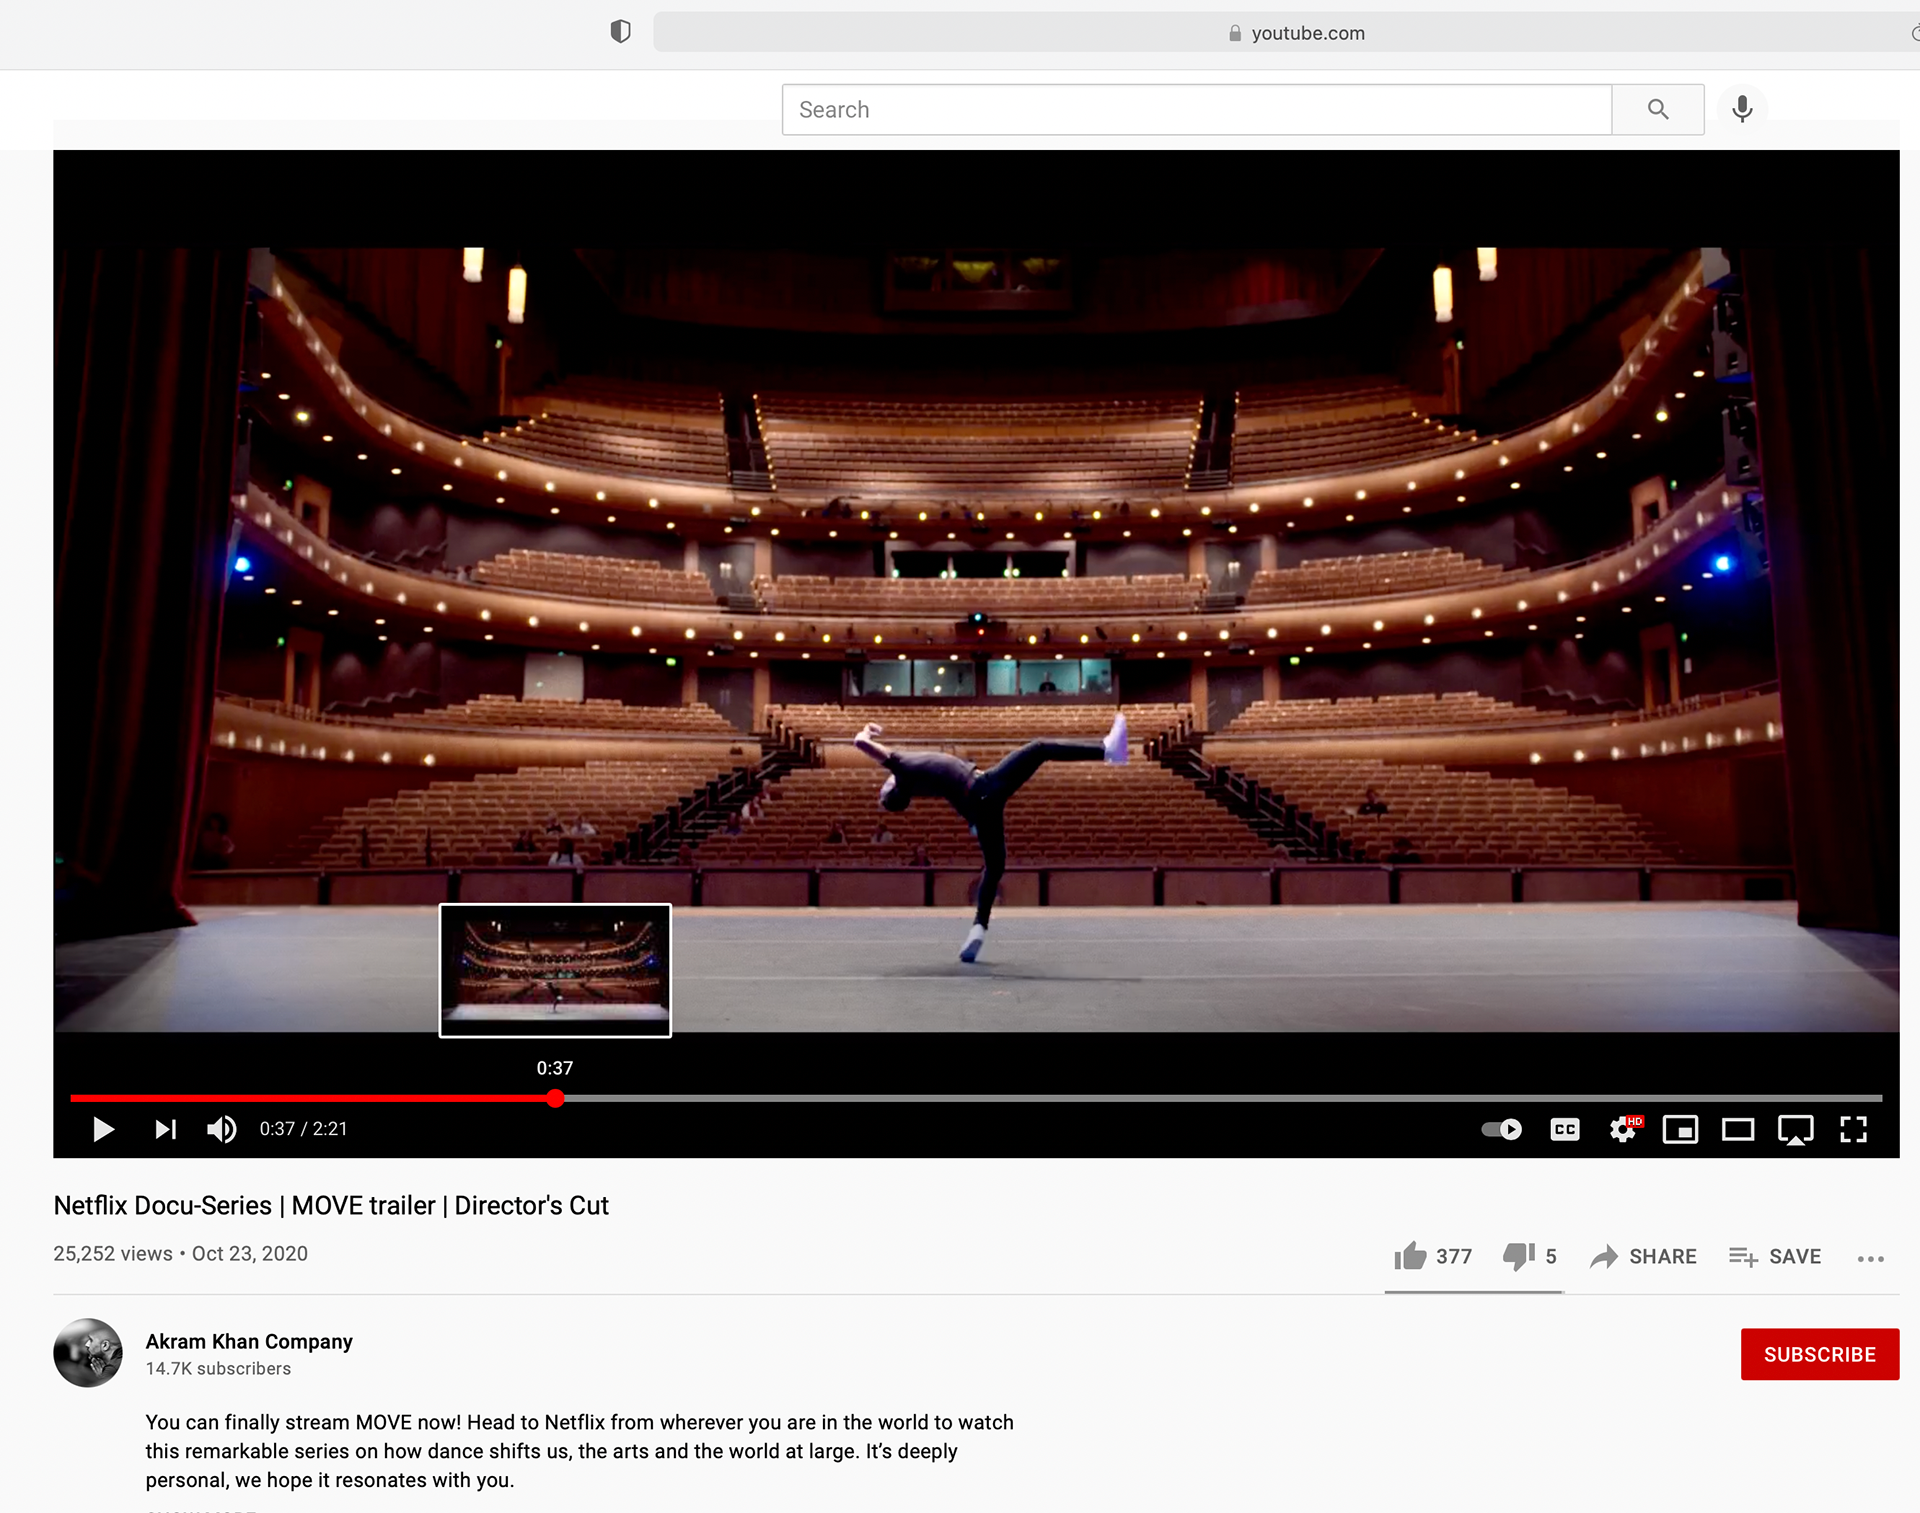
Task: Open the Akram Khan Company channel name
Action: coord(249,1341)
